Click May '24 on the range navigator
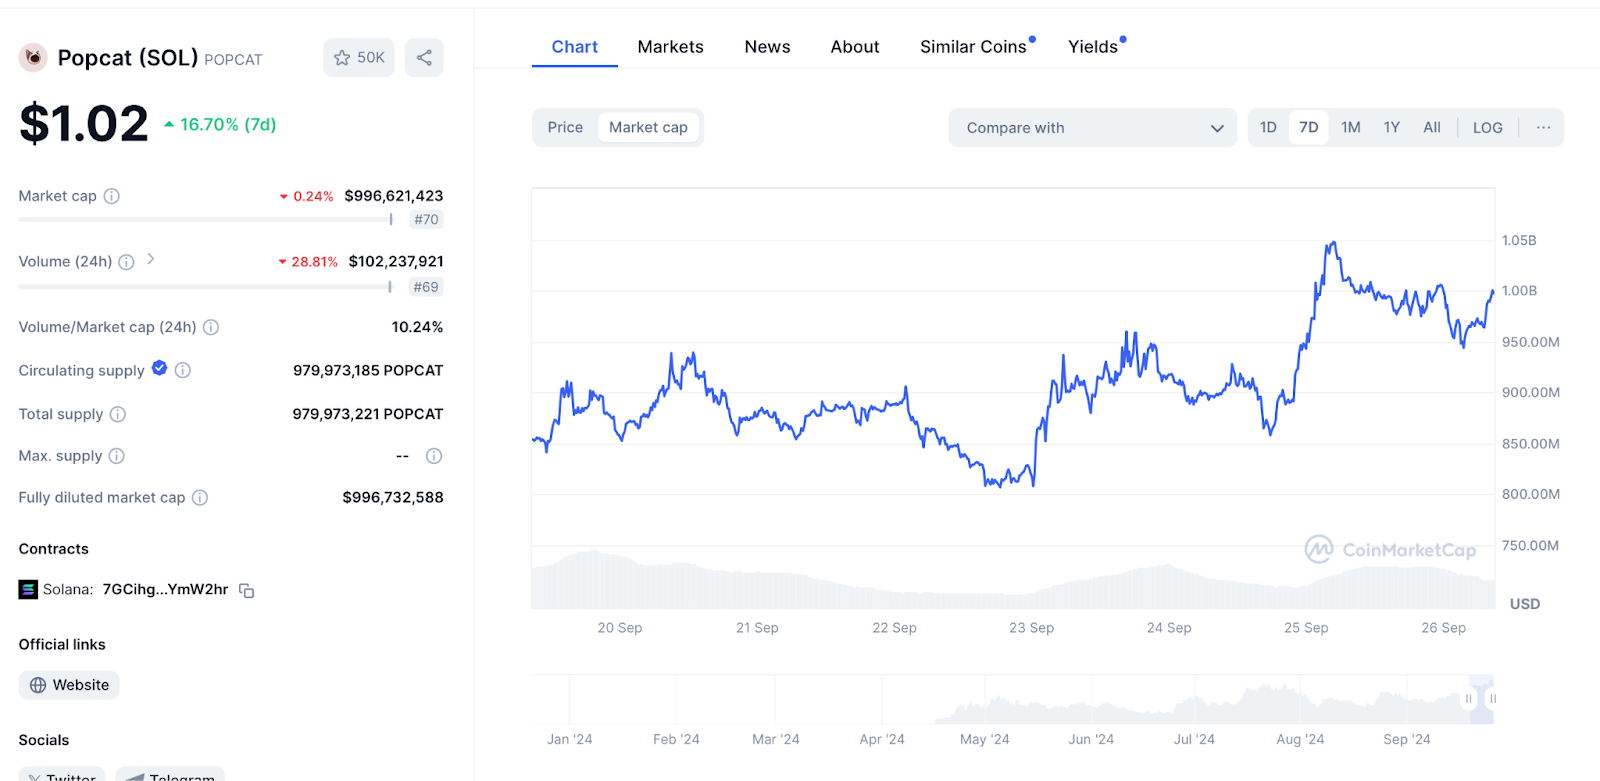This screenshot has width=1600, height=781. click(x=985, y=739)
